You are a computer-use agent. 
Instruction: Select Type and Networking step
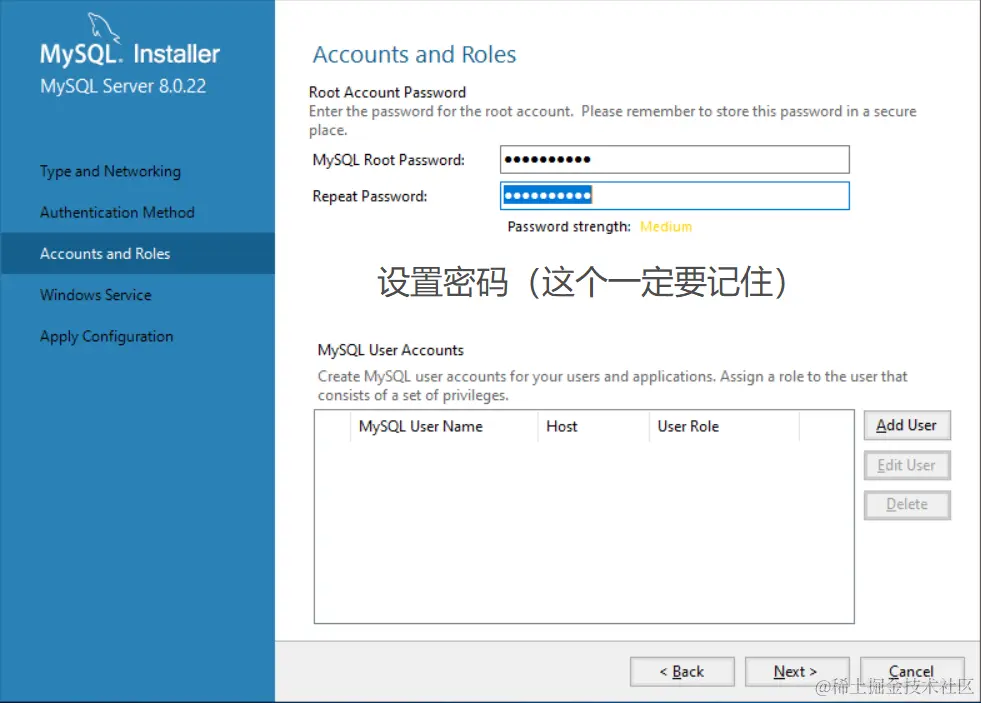click(110, 171)
